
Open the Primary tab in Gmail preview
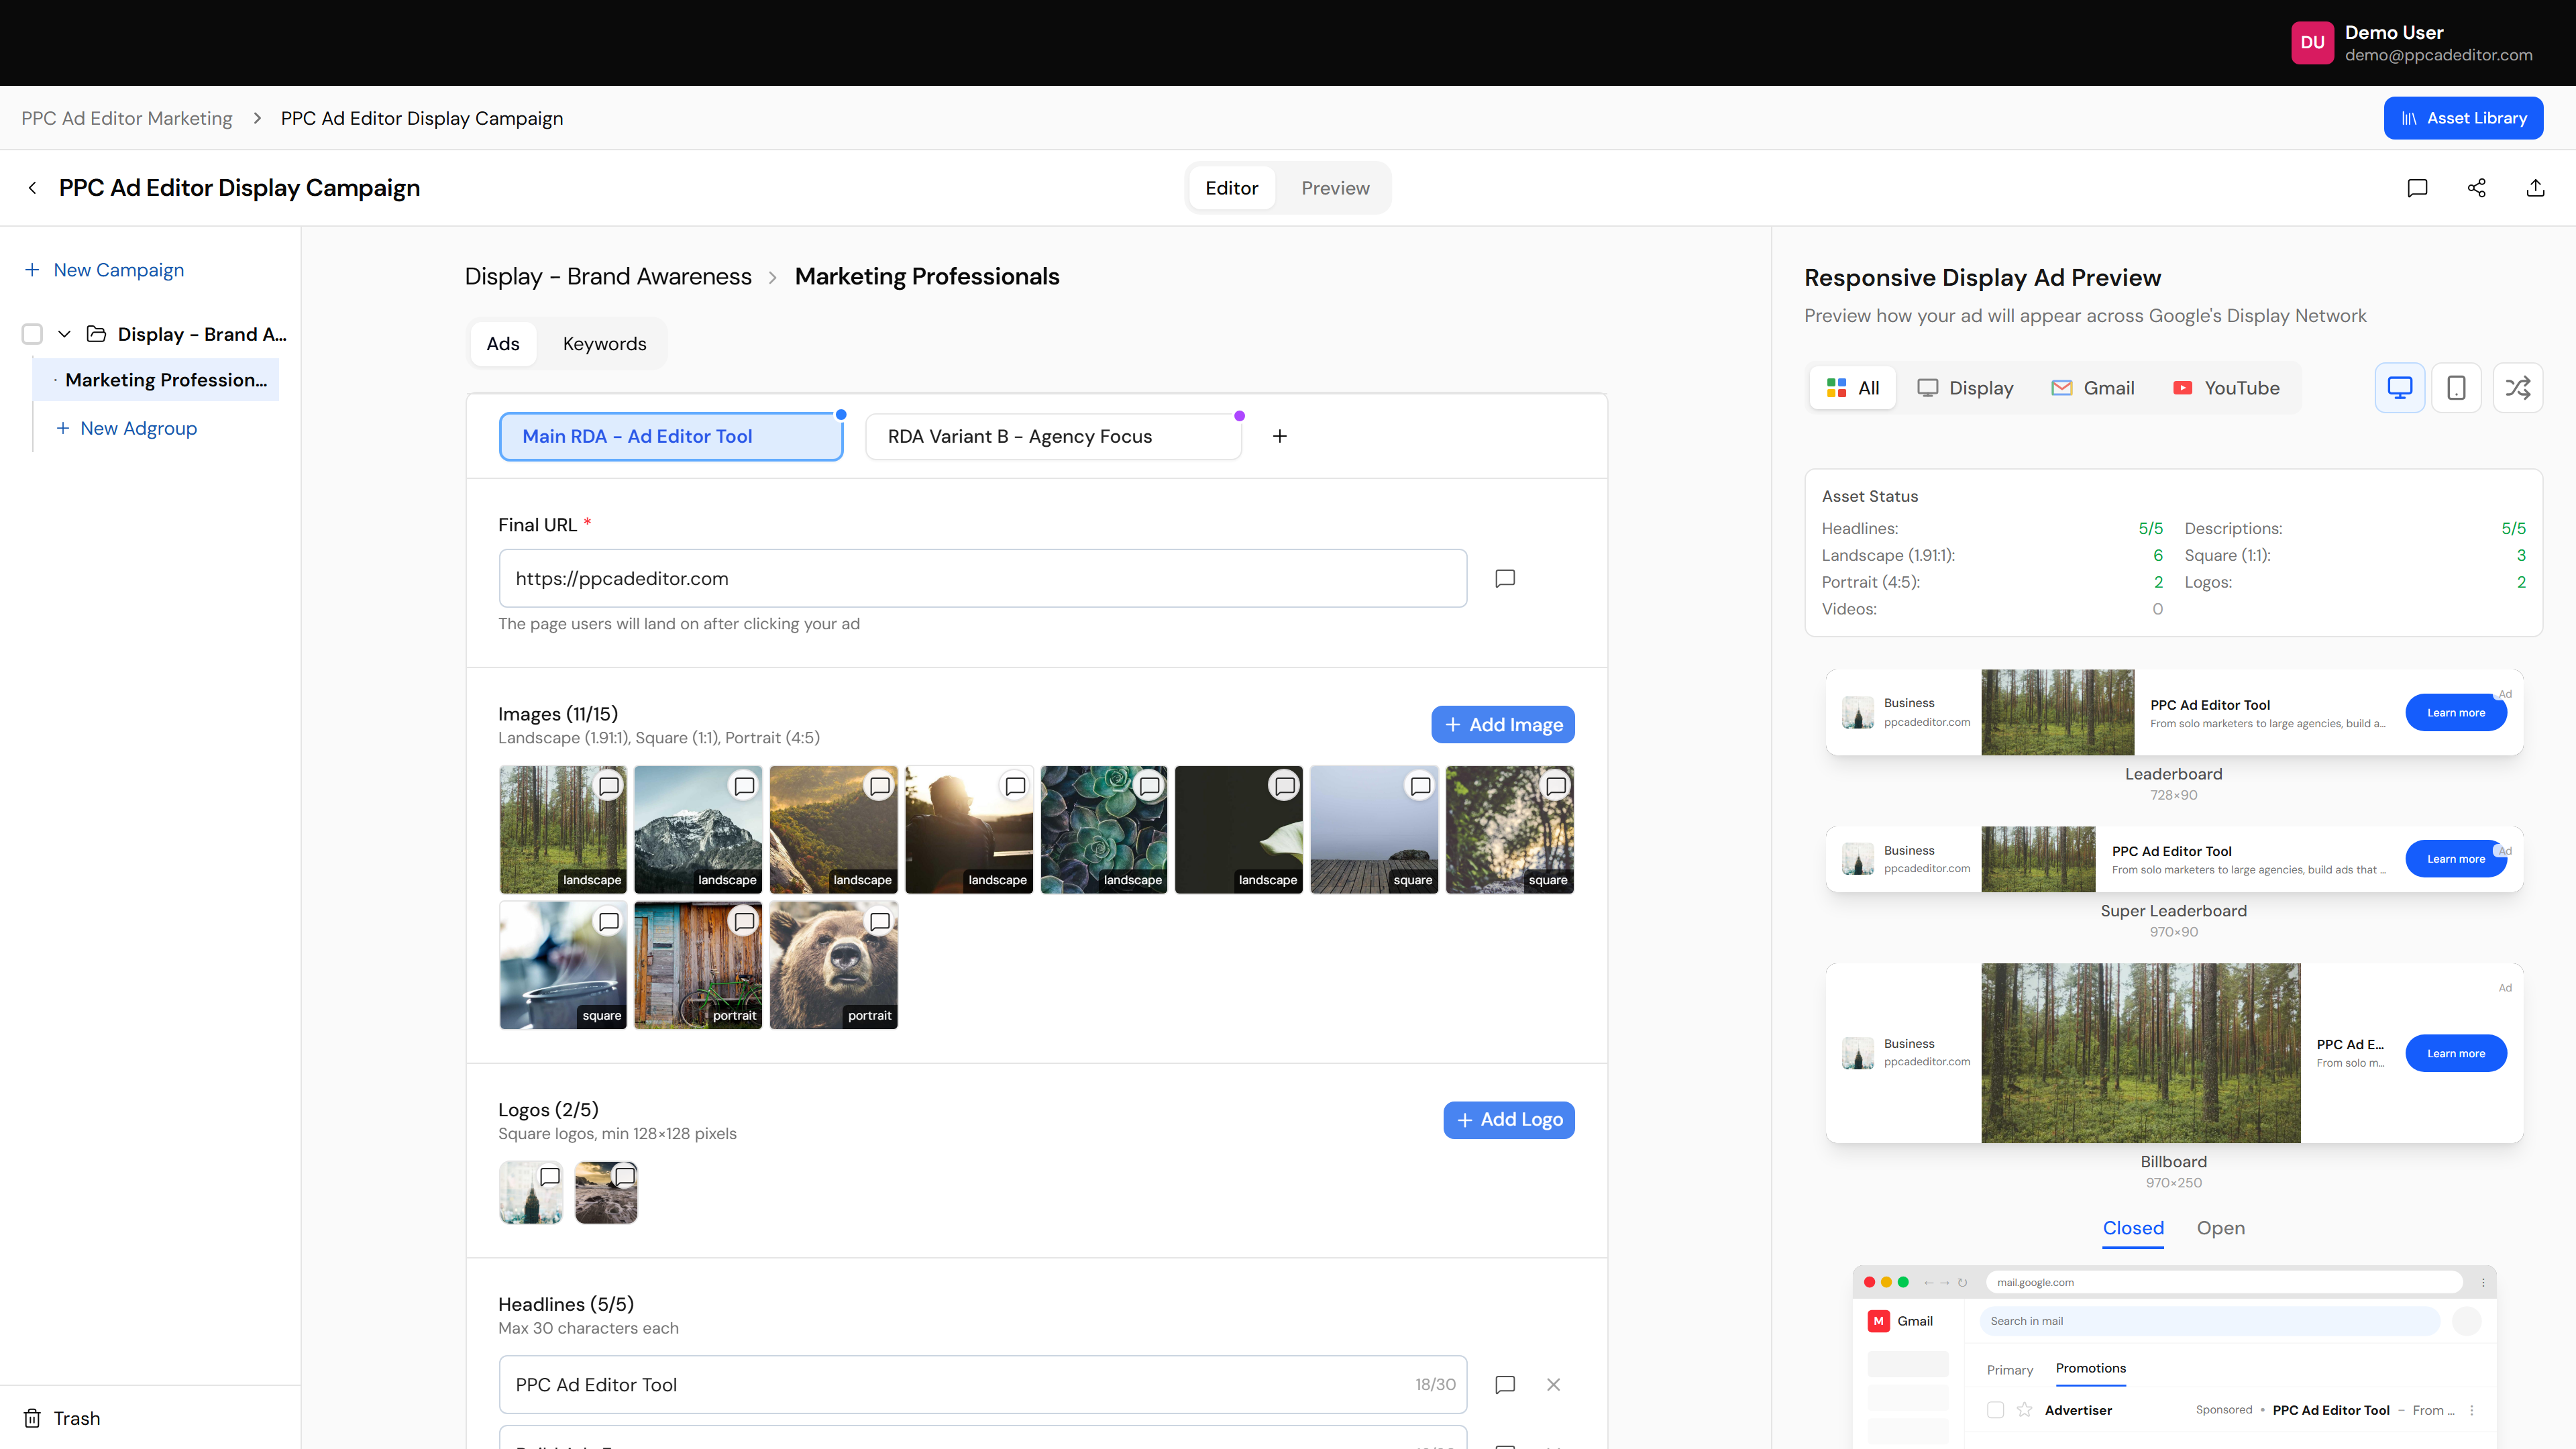pos(2010,1370)
